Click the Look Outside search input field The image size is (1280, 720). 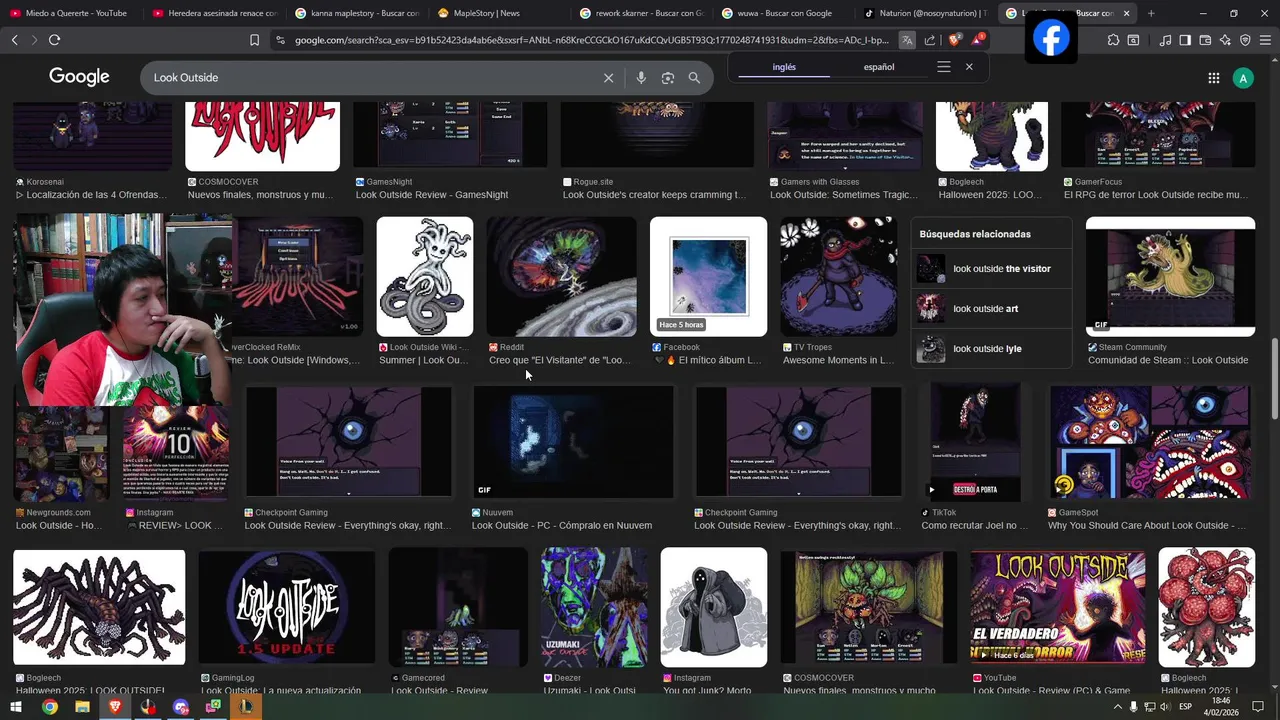[370, 77]
